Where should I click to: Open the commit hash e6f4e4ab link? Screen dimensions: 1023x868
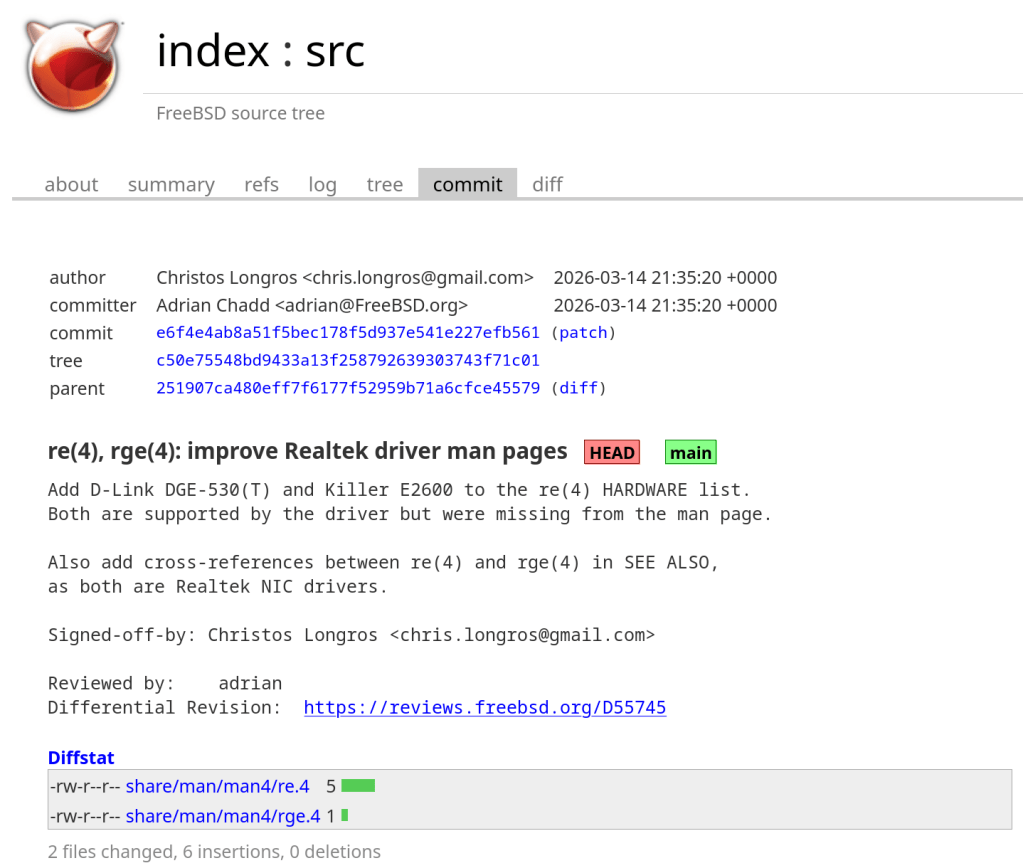click(x=347, y=333)
